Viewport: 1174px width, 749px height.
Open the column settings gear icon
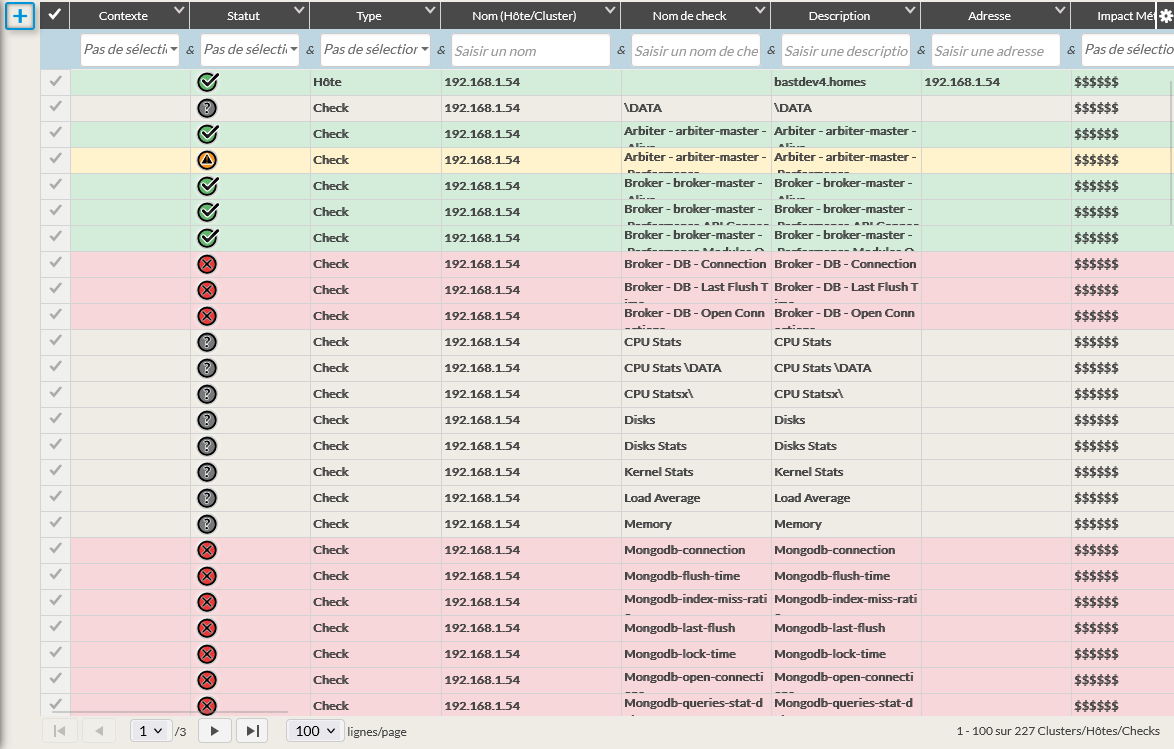coord(1165,16)
